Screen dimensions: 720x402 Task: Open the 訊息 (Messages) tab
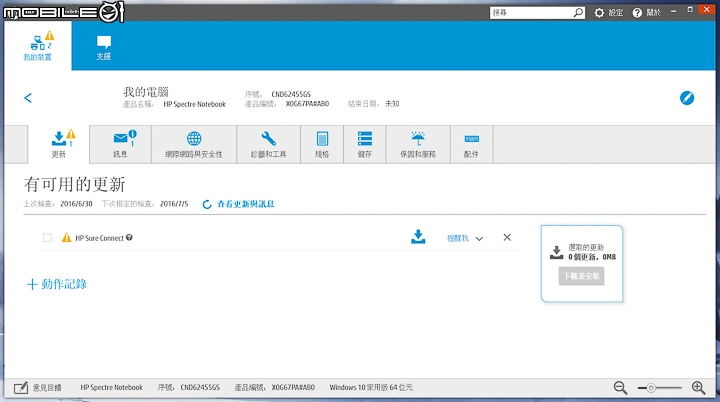(120, 144)
